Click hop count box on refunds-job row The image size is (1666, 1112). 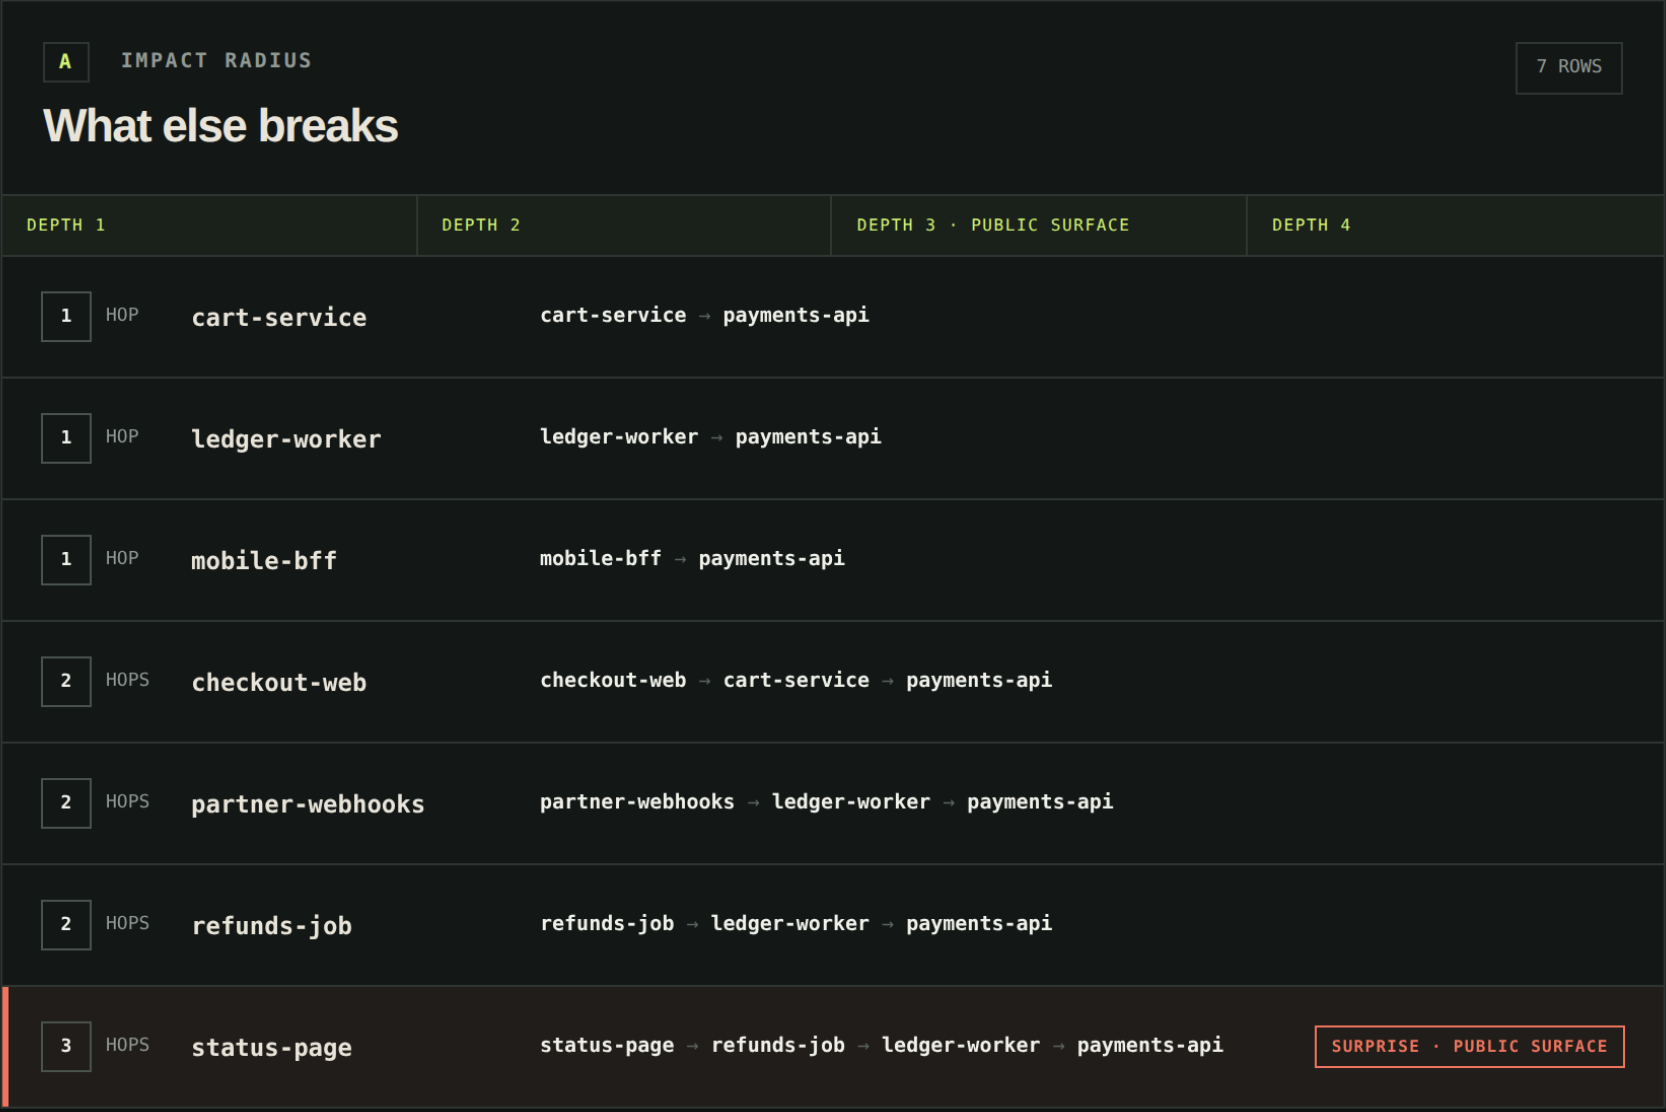click(x=66, y=925)
